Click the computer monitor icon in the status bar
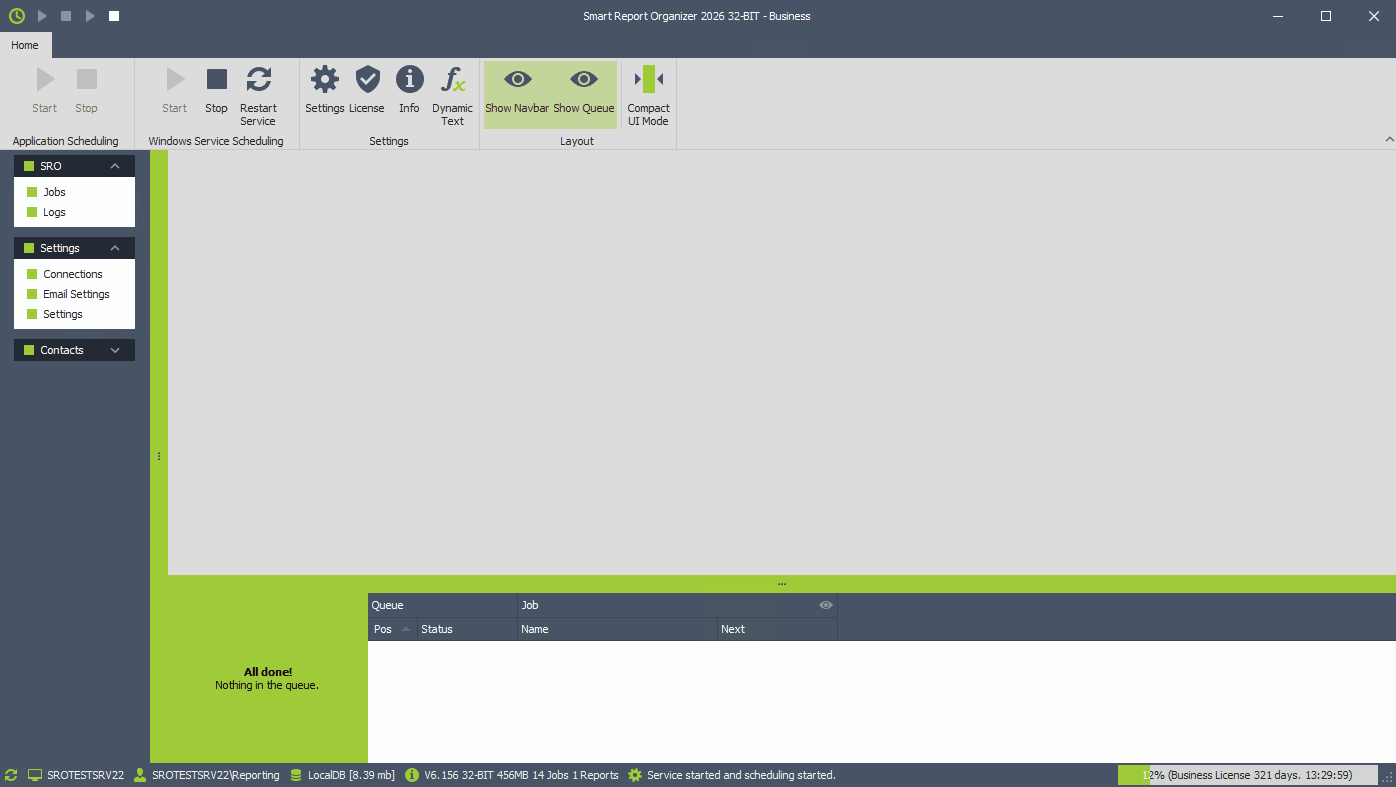The height and width of the screenshot is (787, 1396). point(35,775)
